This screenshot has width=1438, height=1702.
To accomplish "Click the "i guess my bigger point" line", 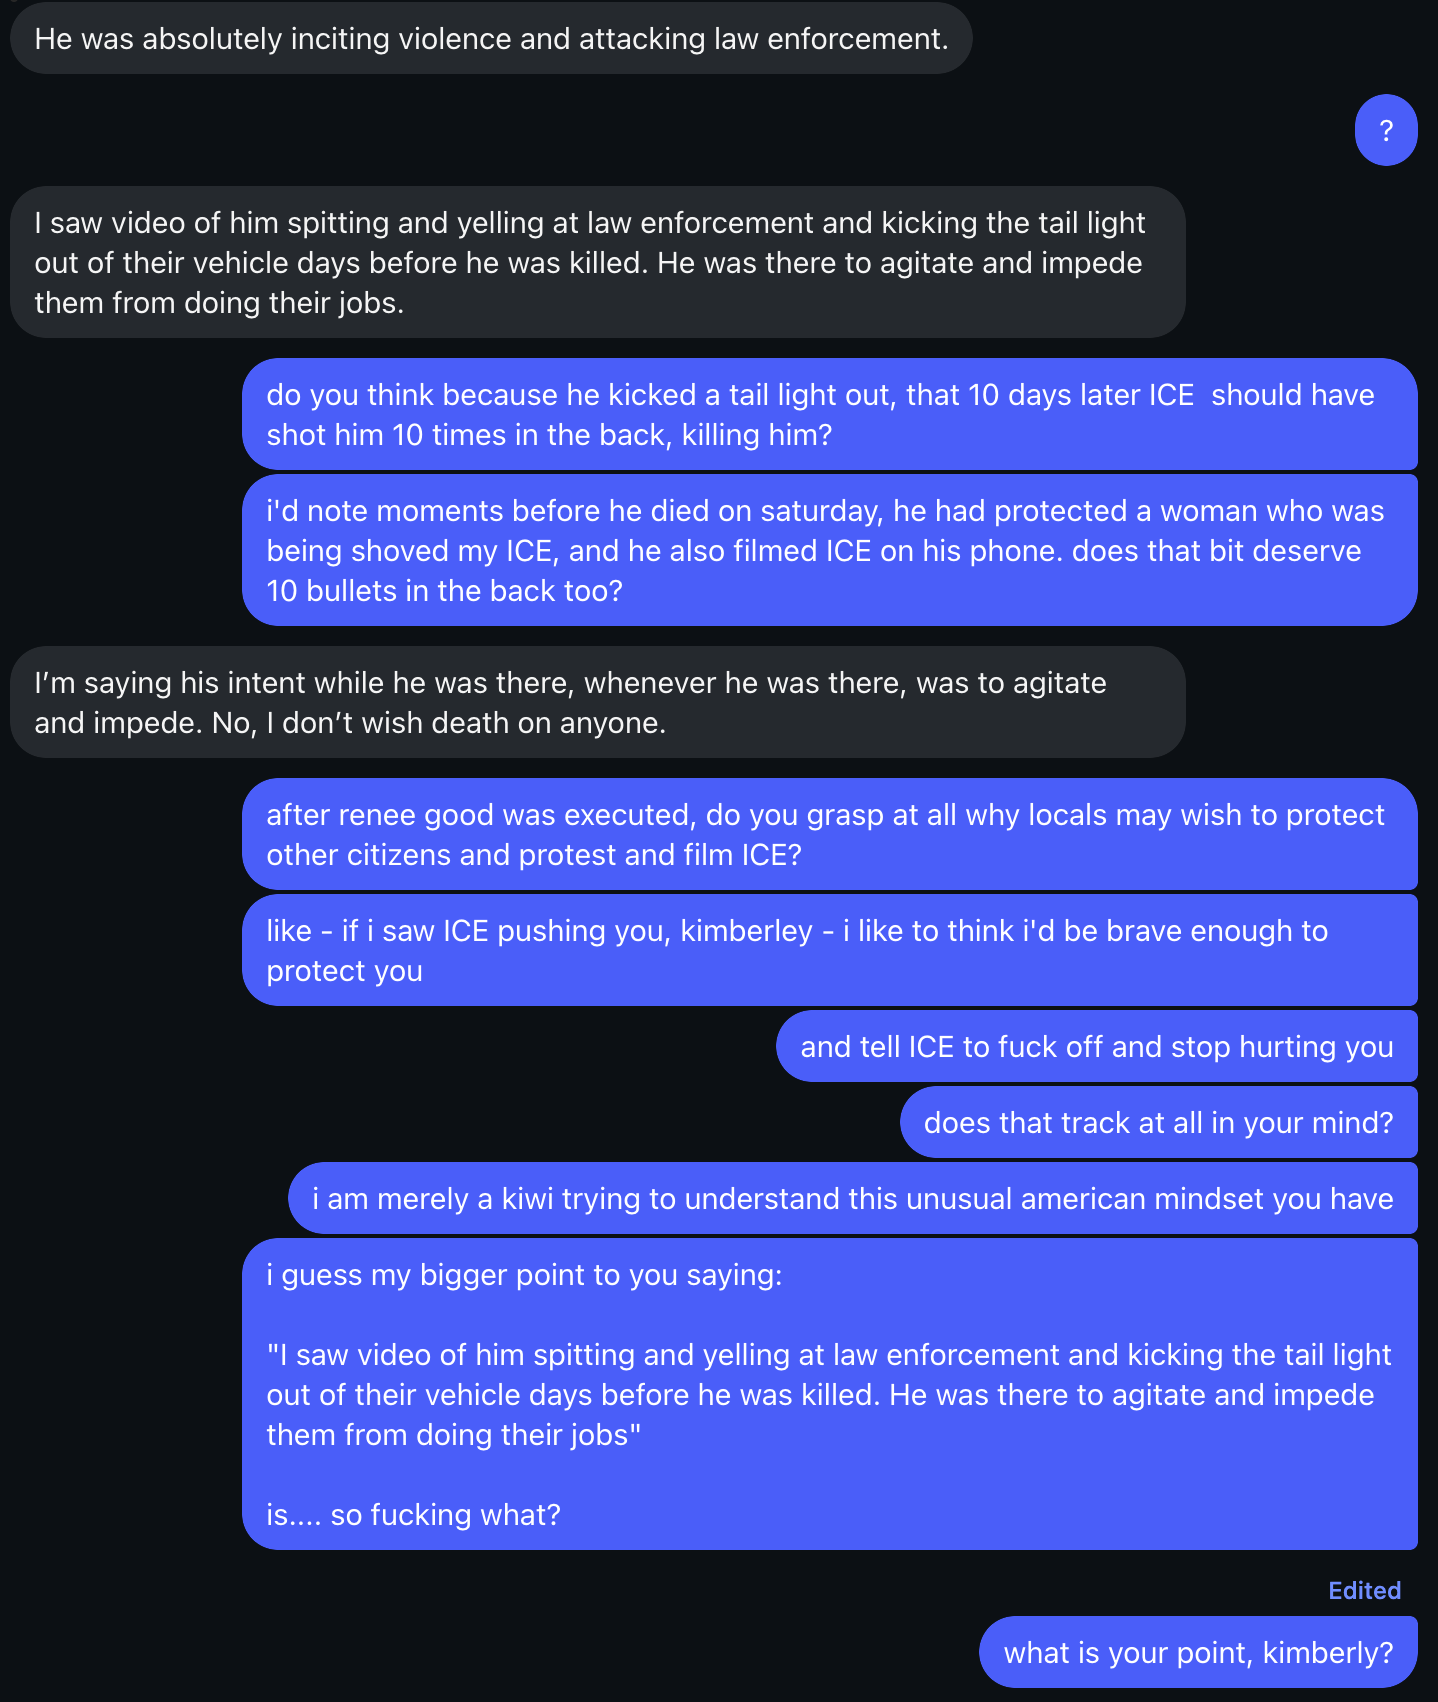I will pyautogui.click(x=524, y=1275).
